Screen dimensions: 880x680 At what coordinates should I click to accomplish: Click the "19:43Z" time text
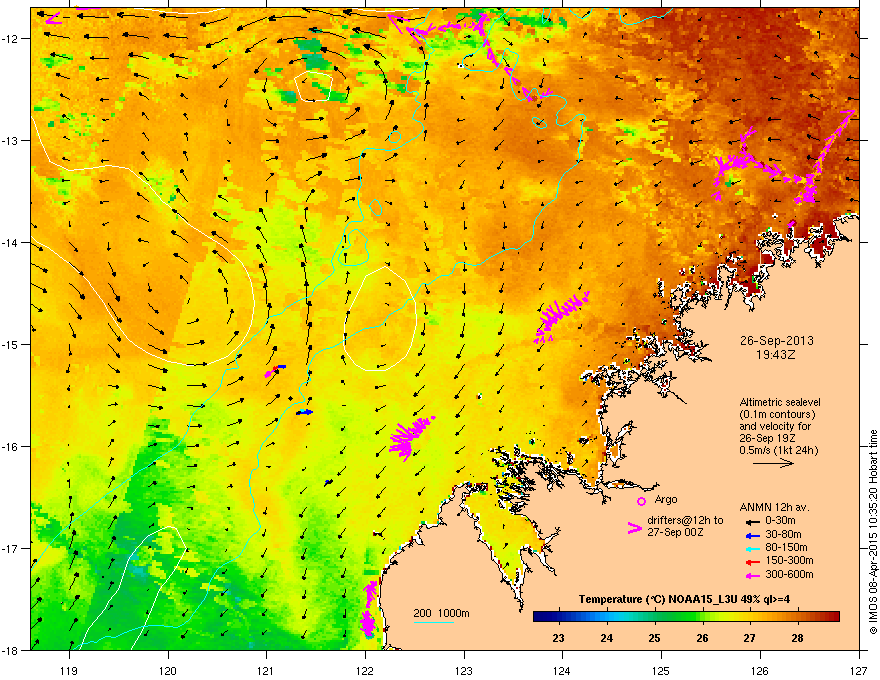coord(776,355)
